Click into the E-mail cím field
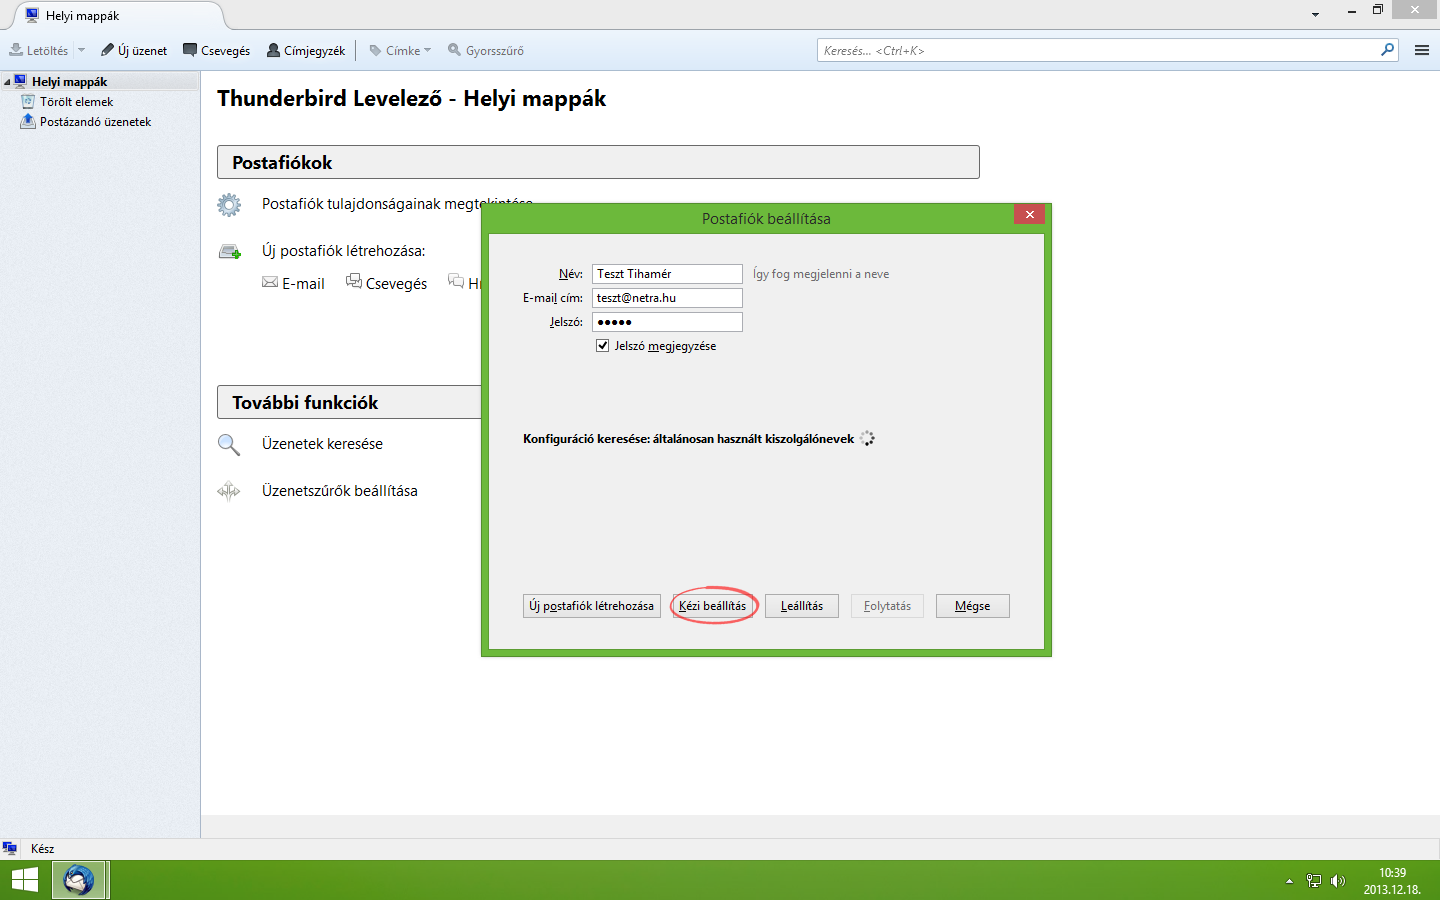The height and width of the screenshot is (900, 1440). pos(666,298)
